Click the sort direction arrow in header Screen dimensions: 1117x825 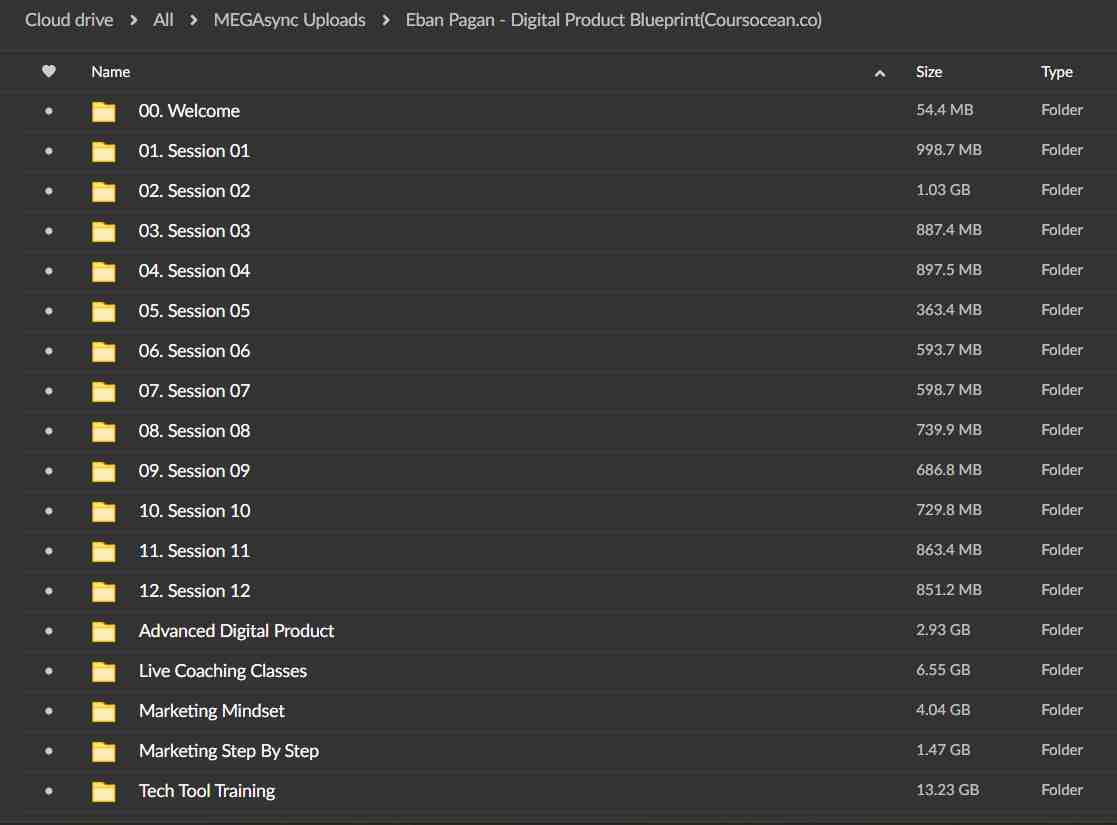(880, 73)
